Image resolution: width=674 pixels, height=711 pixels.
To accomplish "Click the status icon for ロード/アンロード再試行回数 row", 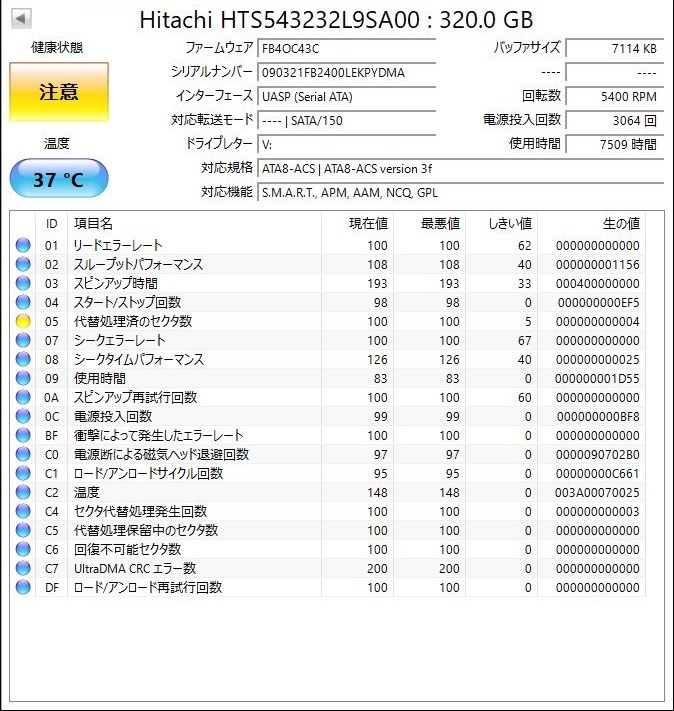I will click(x=23, y=587).
